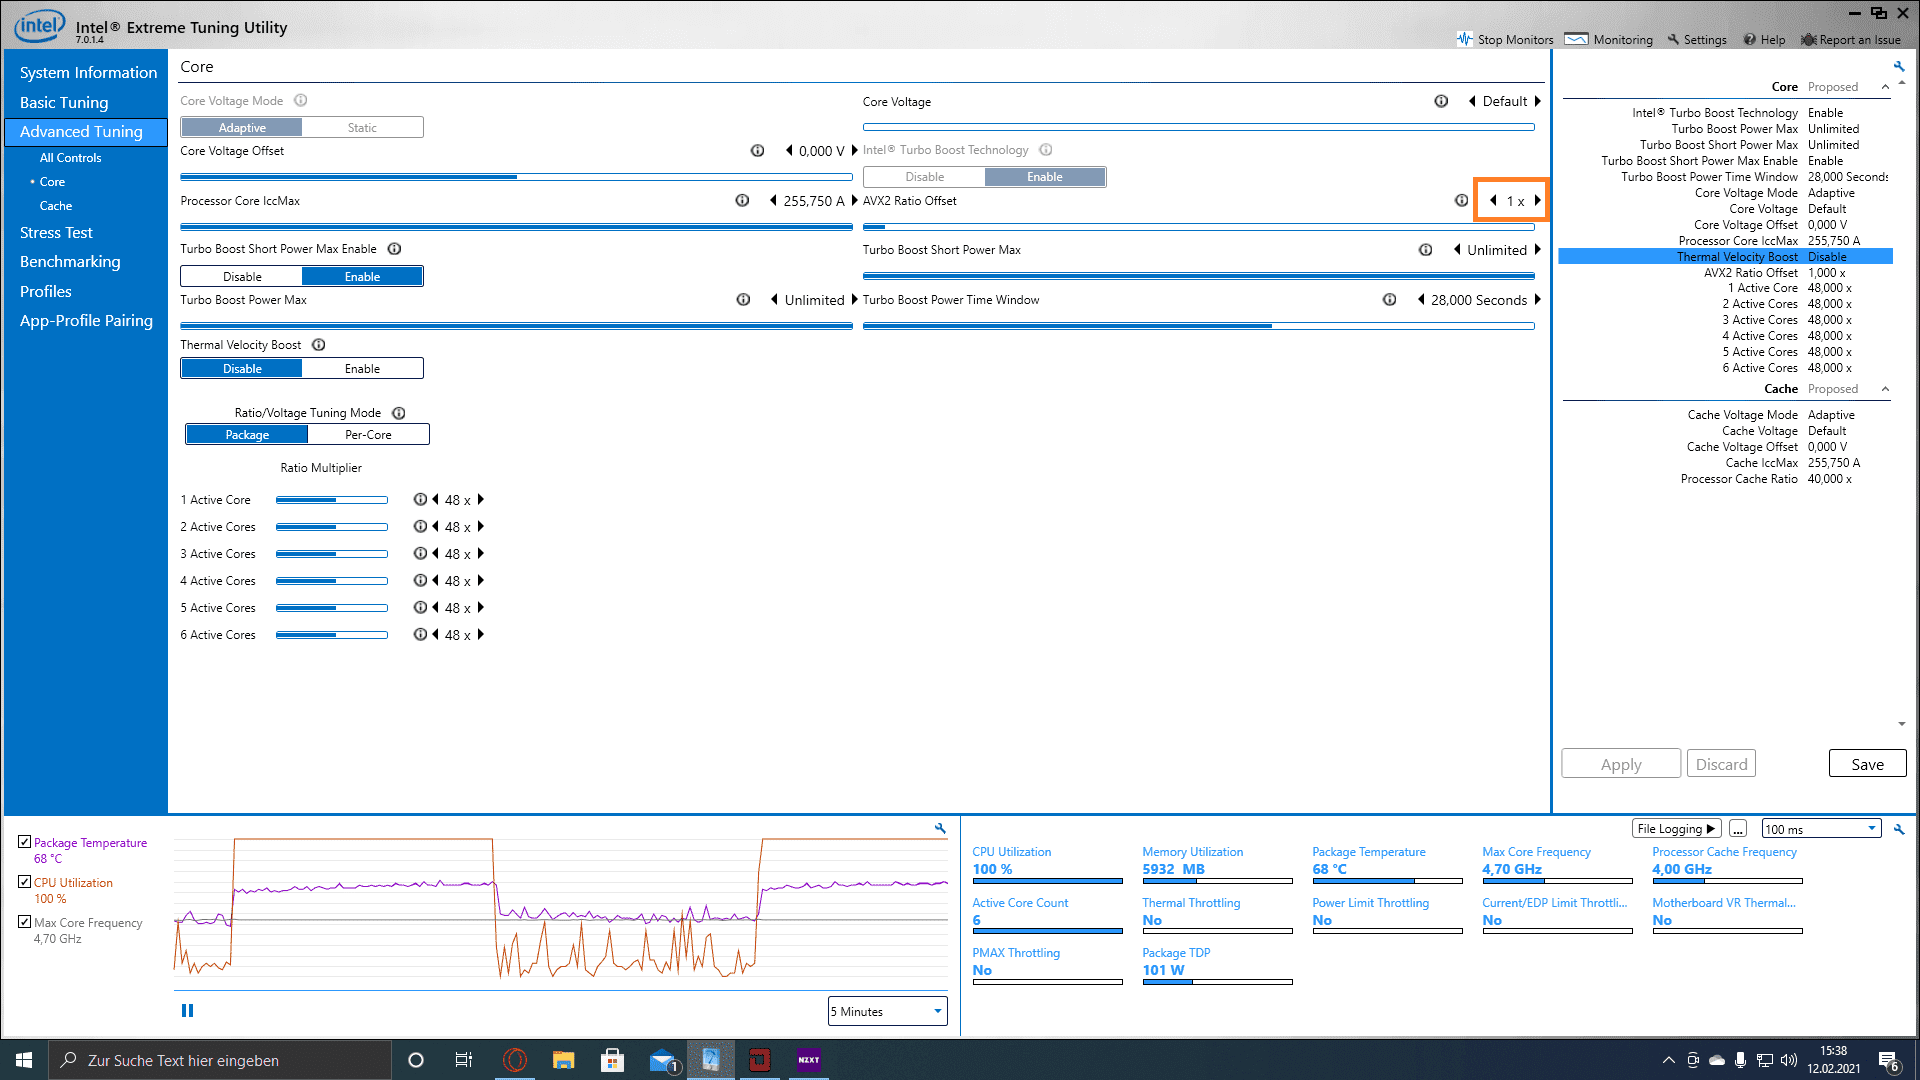Open info icon for 6 Active Cores ratio
This screenshot has height=1080, width=1920.
420,635
